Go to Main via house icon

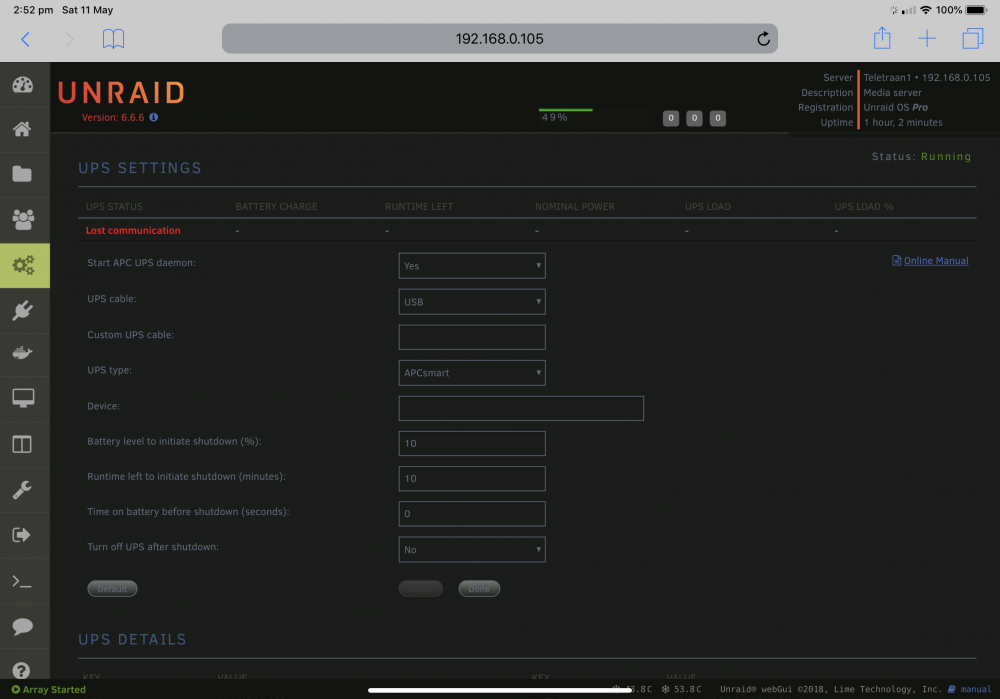coord(22,129)
